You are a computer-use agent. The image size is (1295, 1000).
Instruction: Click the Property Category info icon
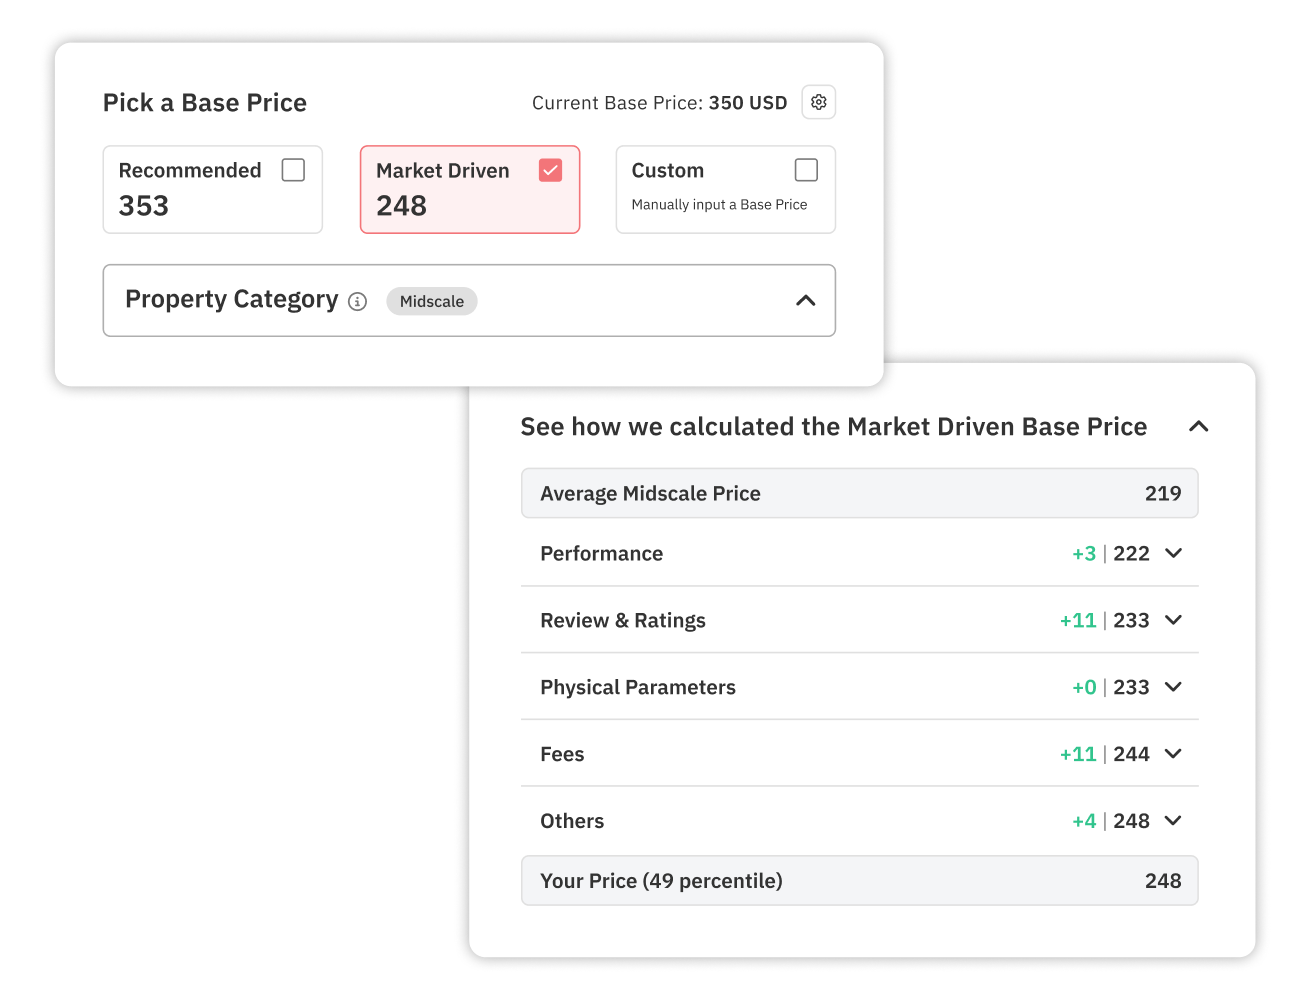coord(358,302)
